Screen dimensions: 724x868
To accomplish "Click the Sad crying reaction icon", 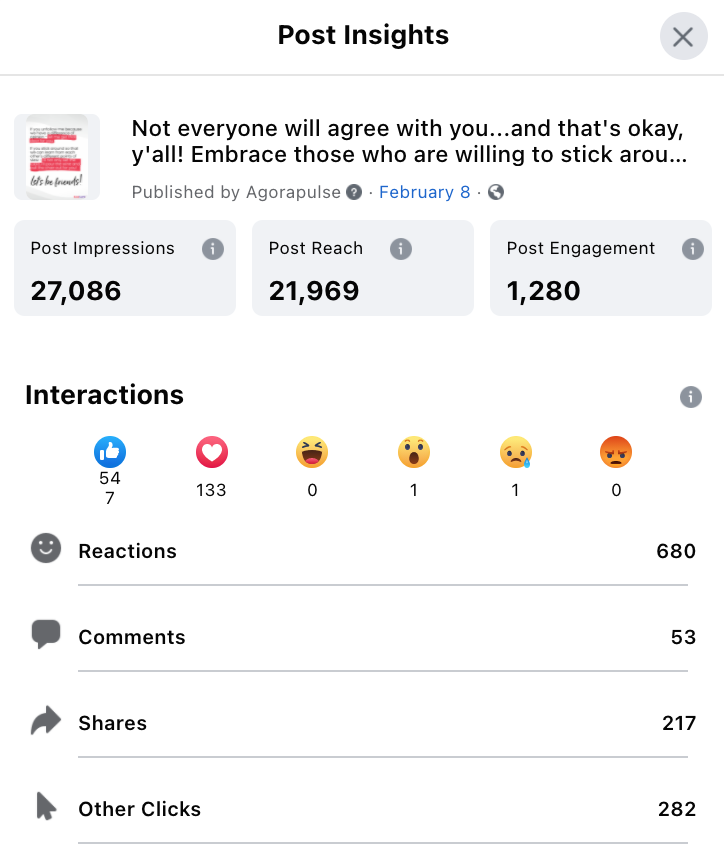I will pos(515,452).
